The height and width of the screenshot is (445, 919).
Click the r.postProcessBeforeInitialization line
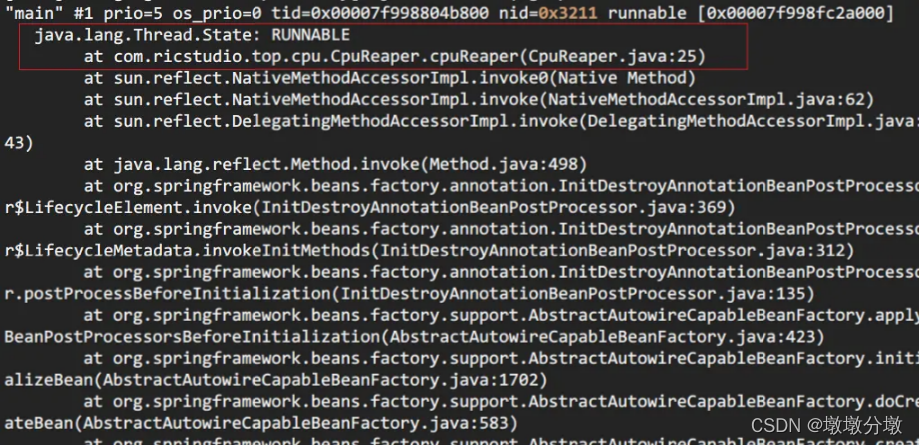(170, 293)
